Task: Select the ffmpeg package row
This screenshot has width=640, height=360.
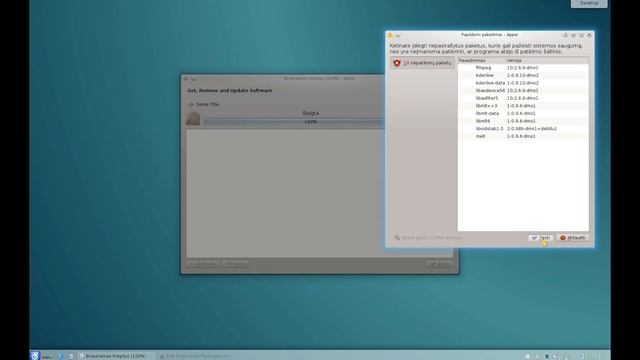Action: [x=523, y=68]
